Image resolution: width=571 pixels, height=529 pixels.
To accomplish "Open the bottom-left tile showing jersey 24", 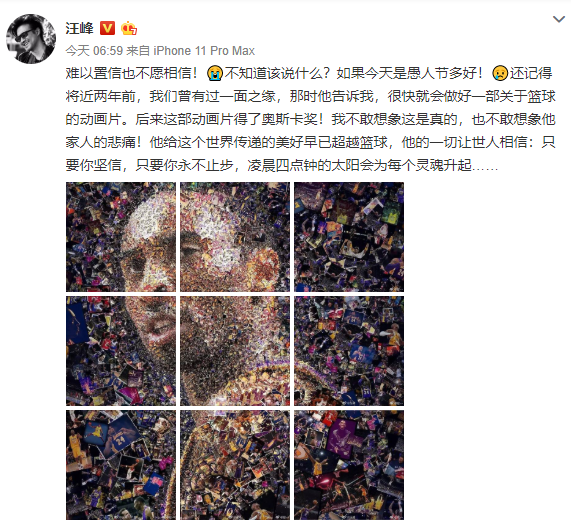I will click(121, 465).
